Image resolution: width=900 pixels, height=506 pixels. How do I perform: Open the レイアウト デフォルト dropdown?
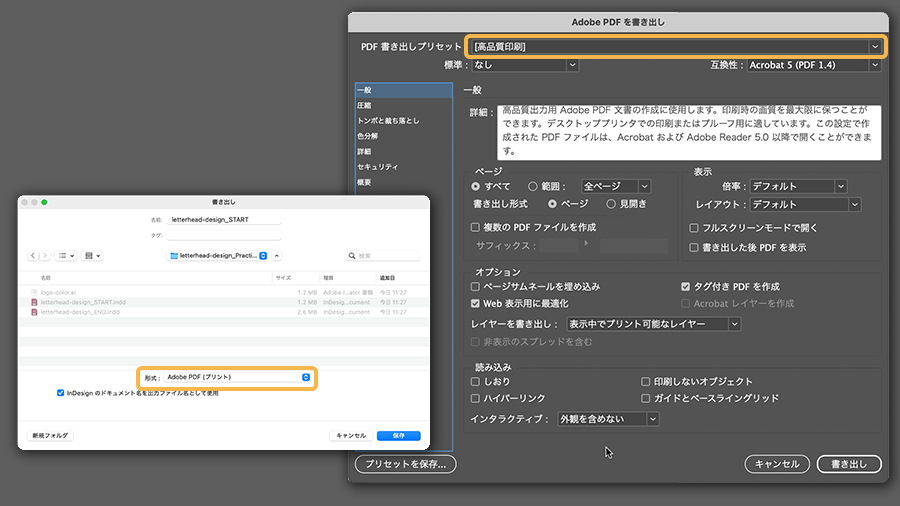click(x=805, y=204)
